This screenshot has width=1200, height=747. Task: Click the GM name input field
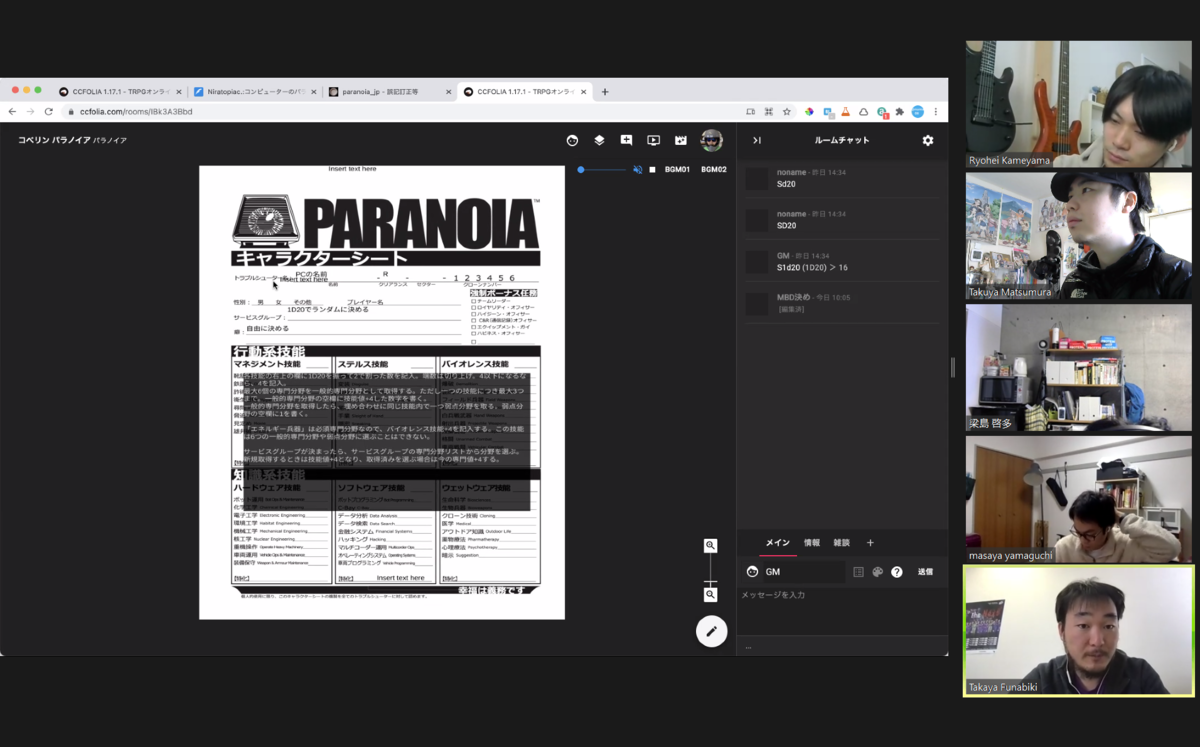coord(804,572)
